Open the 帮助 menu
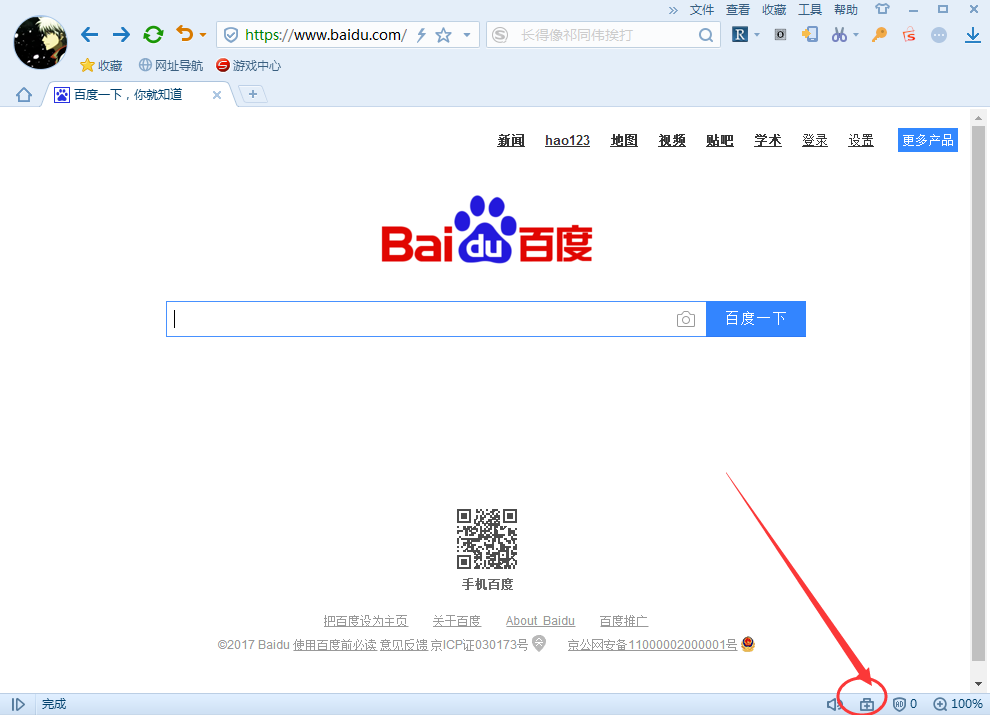Image resolution: width=990 pixels, height=715 pixels. coord(845,9)
